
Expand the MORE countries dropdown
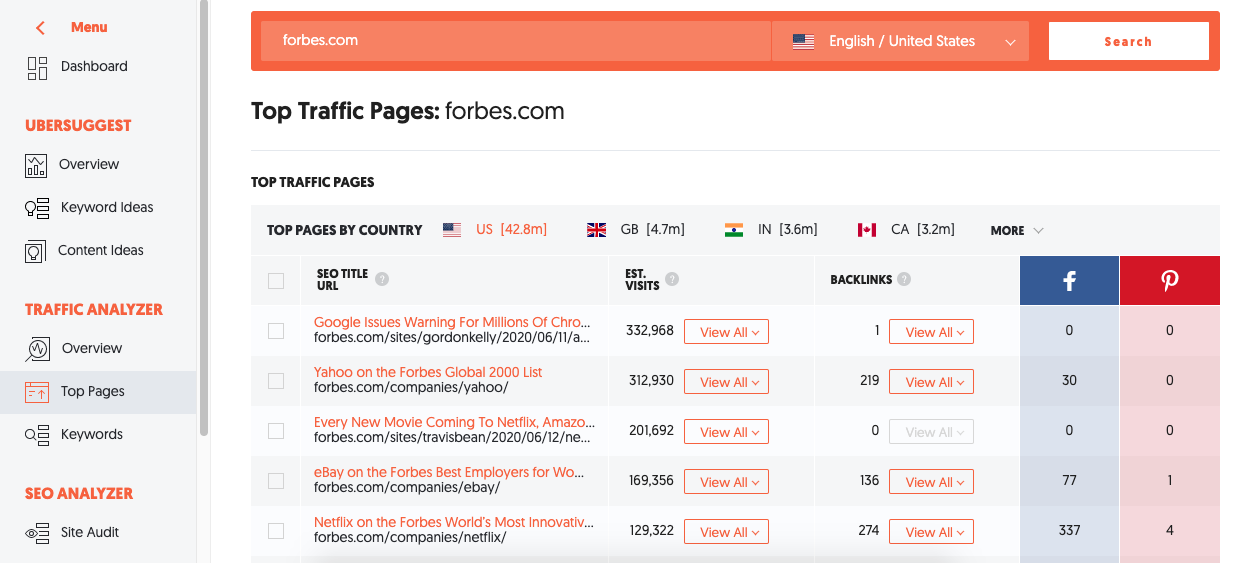(1017, 230)
